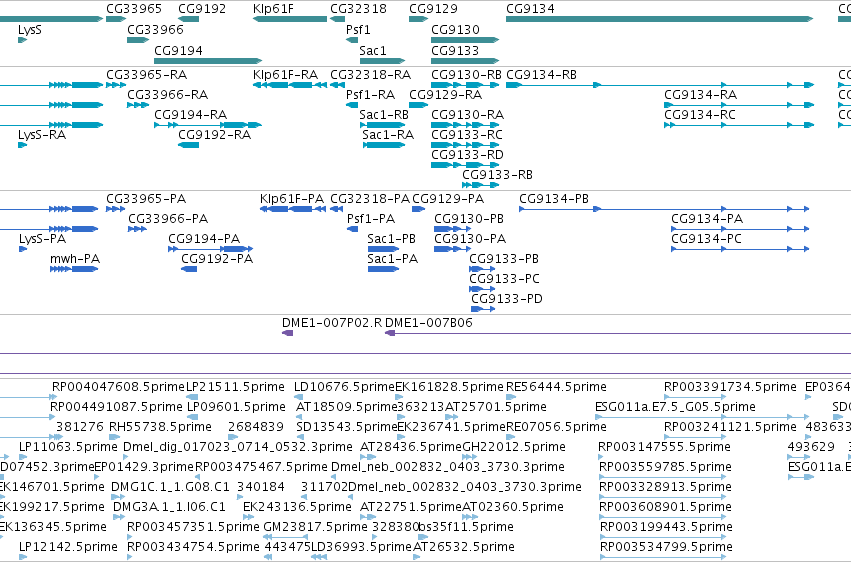Select the EK243136.5prime EST label
This screenshot has height=562, width=851.
click(x=297, y=507)
